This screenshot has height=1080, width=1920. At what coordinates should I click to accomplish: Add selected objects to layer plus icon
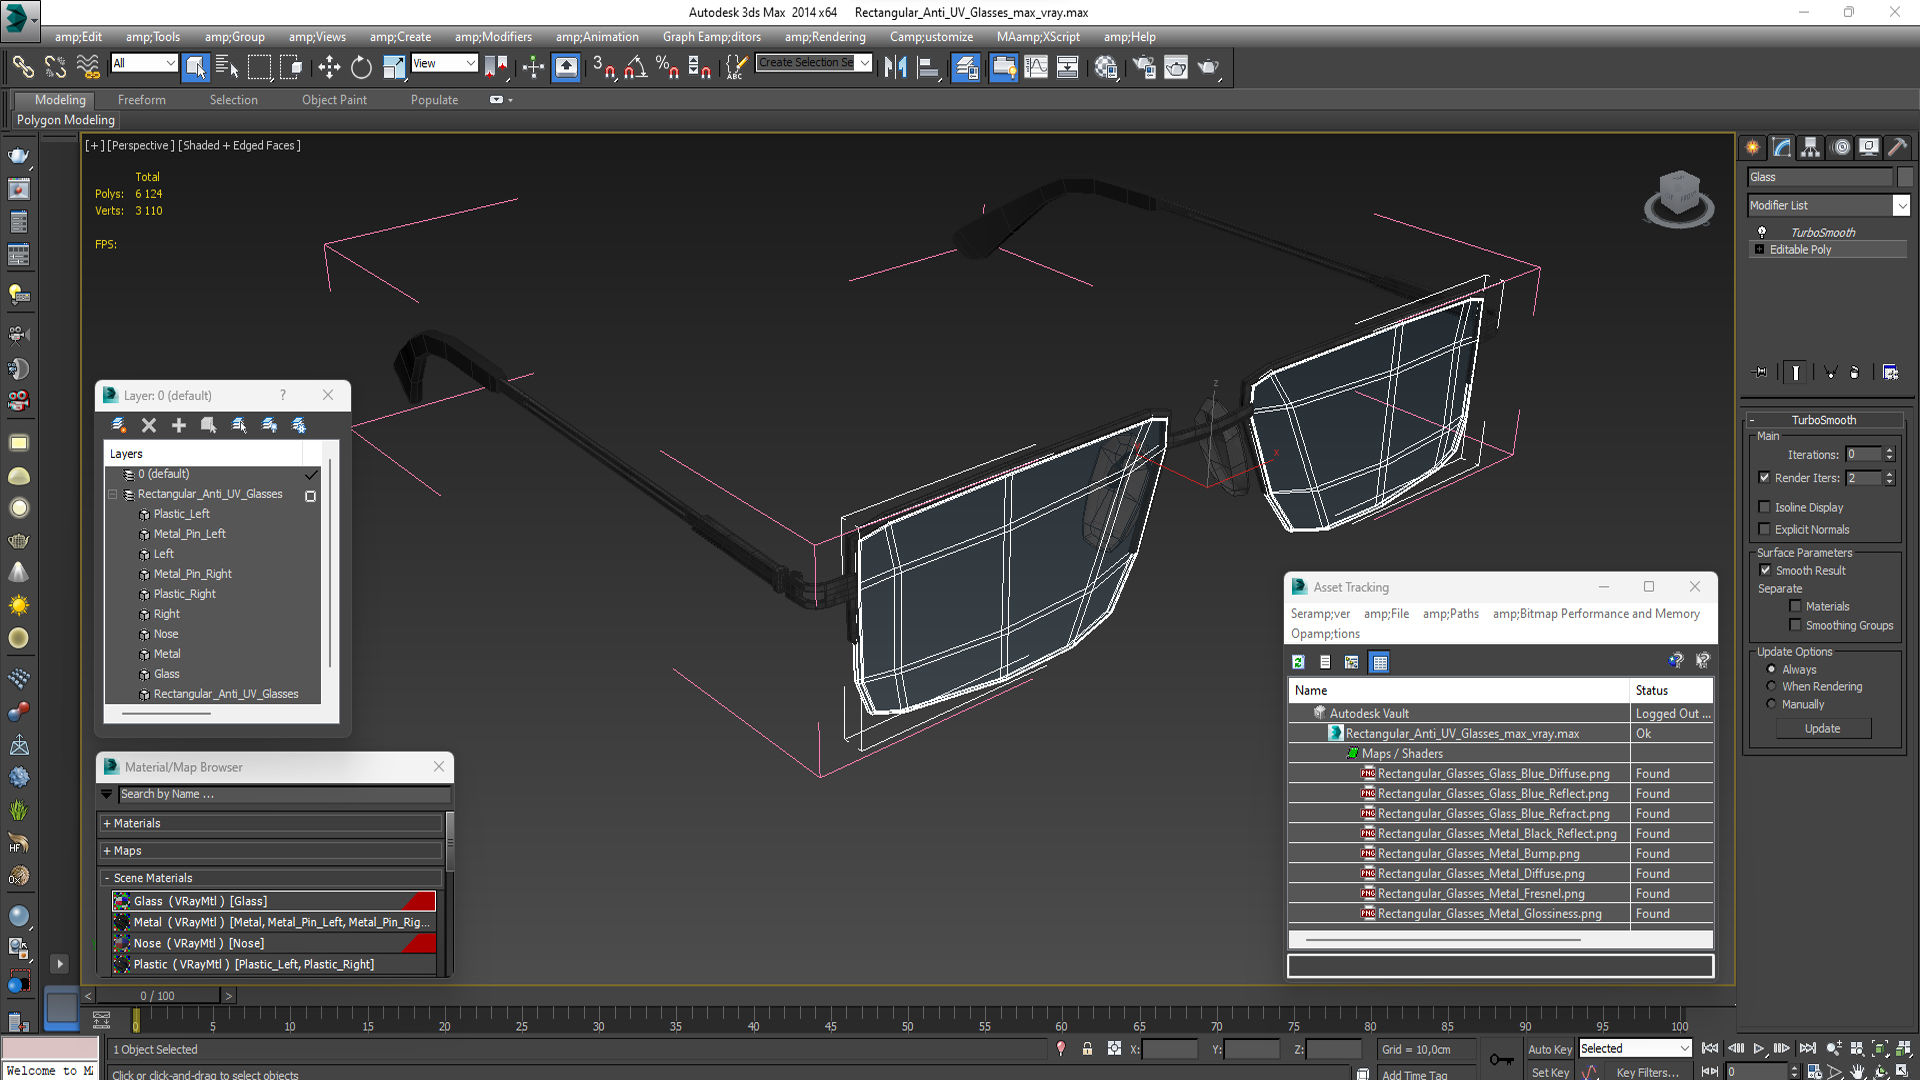tap(179, 425)
